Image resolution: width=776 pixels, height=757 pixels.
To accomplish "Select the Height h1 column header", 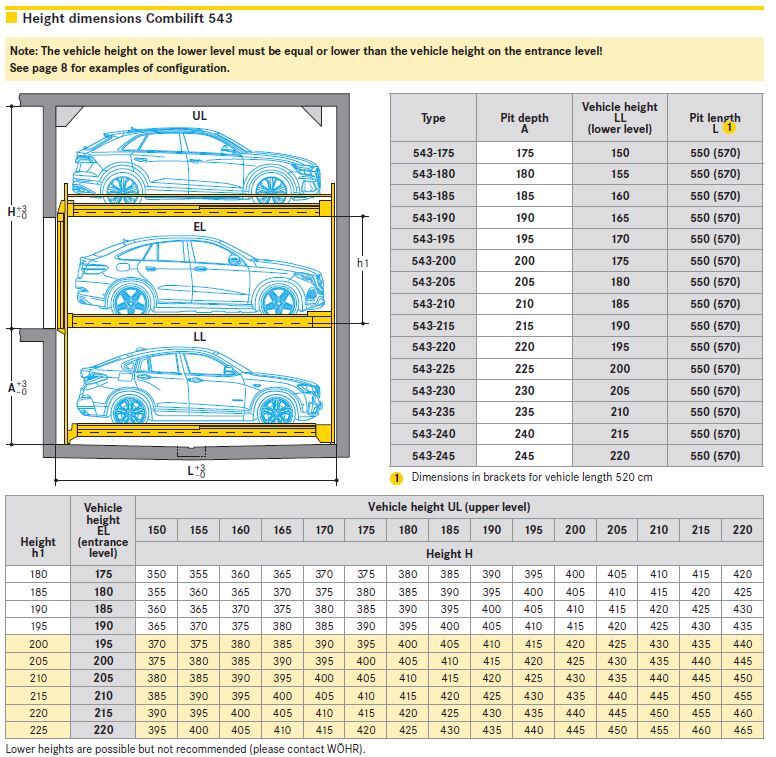I will point(38,548).
